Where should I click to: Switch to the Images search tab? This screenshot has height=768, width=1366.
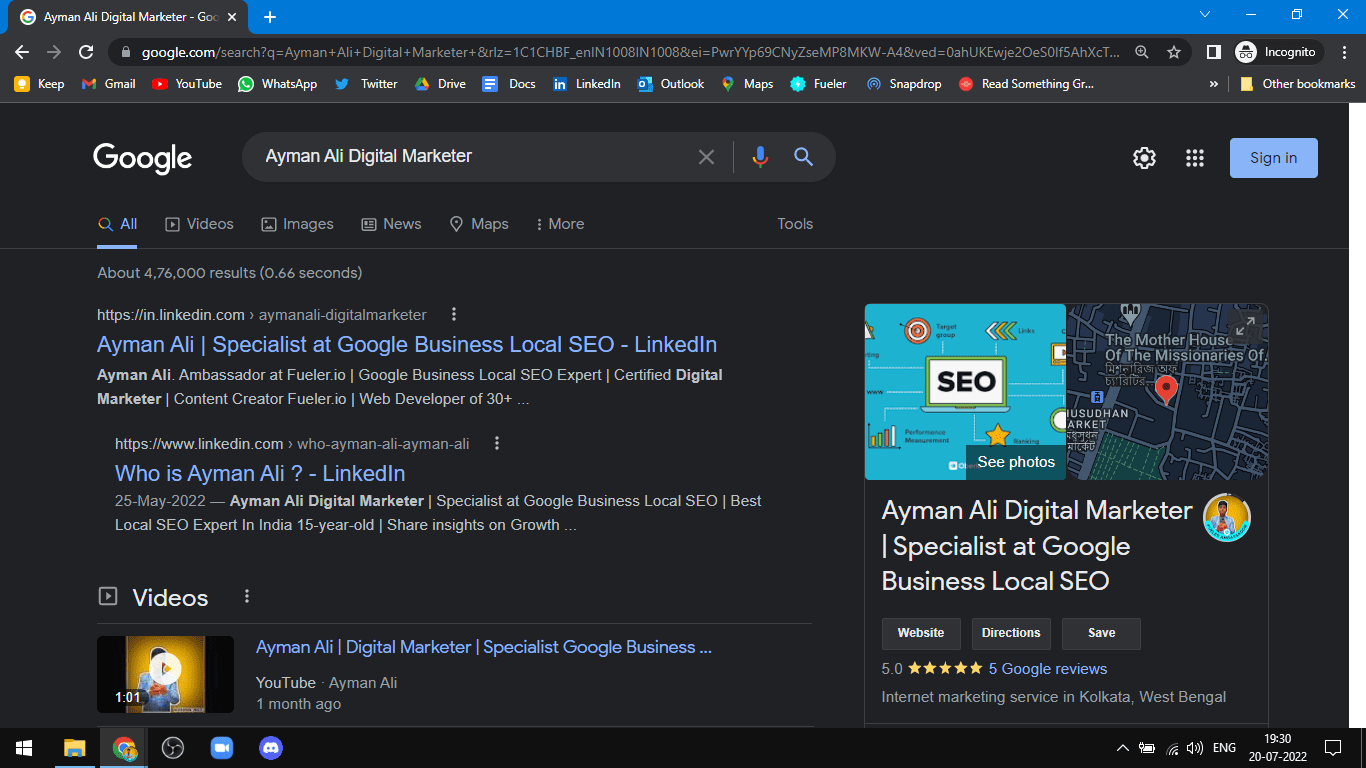pyautogui.click(x=297, y=224)
